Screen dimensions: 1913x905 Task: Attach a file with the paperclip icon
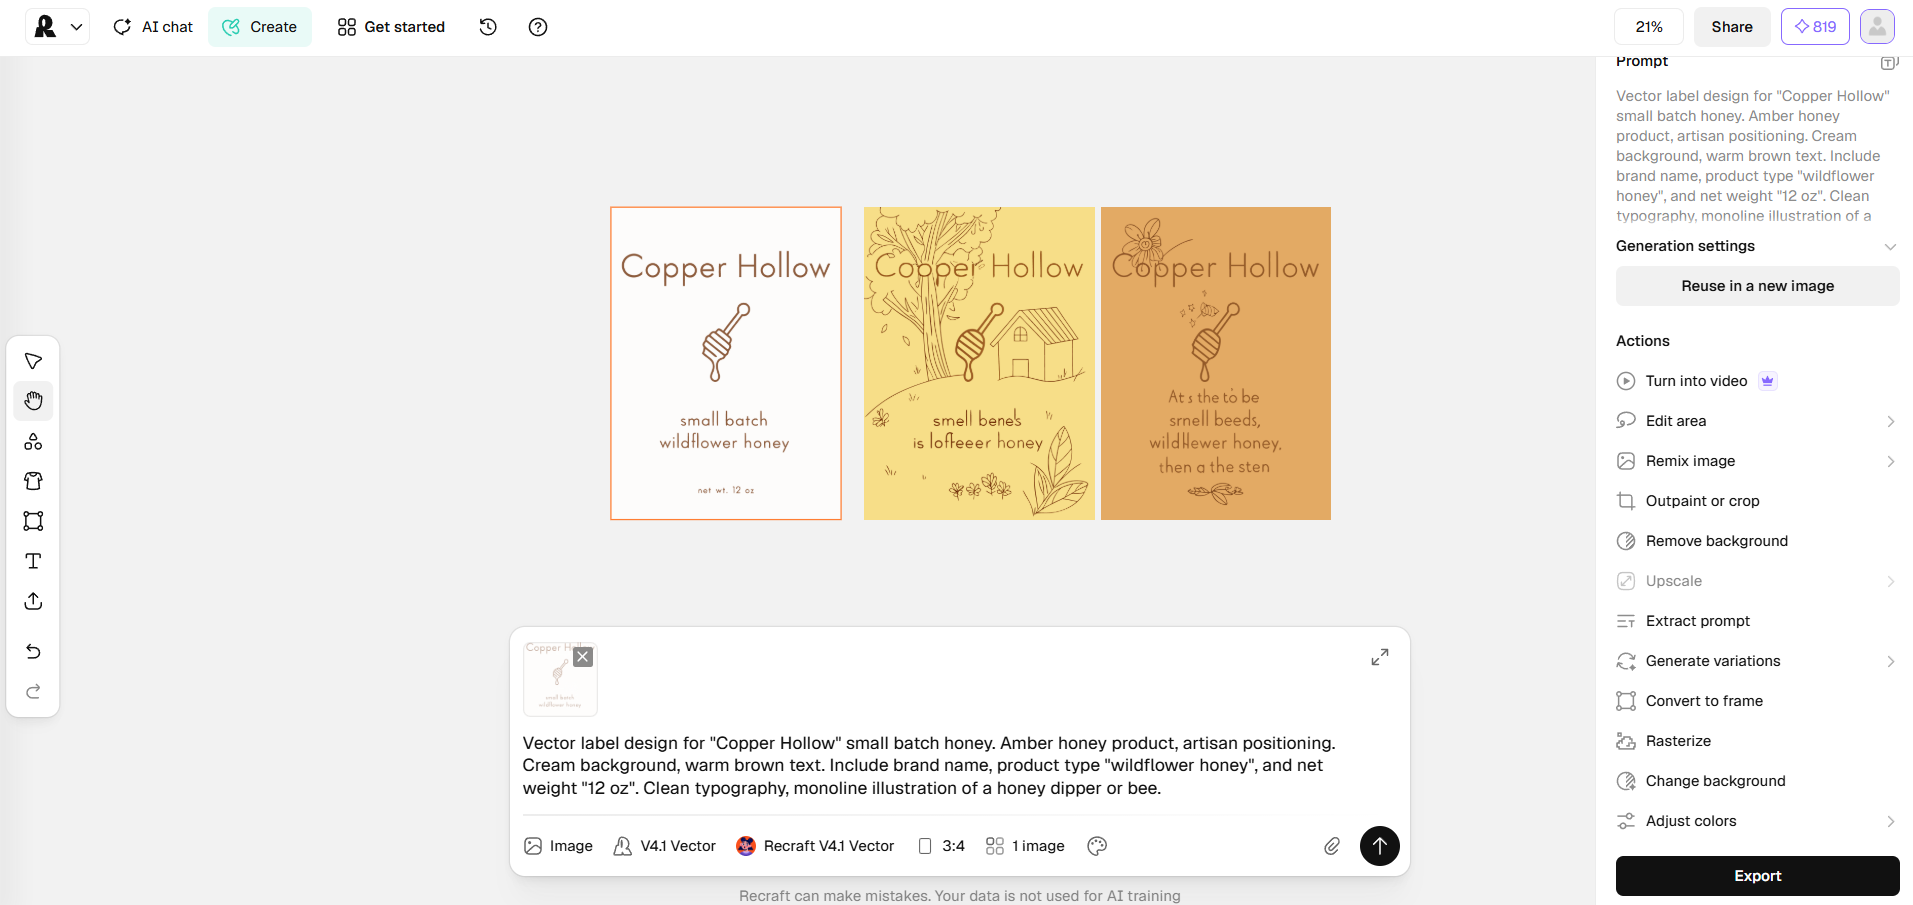[1332, 846]
